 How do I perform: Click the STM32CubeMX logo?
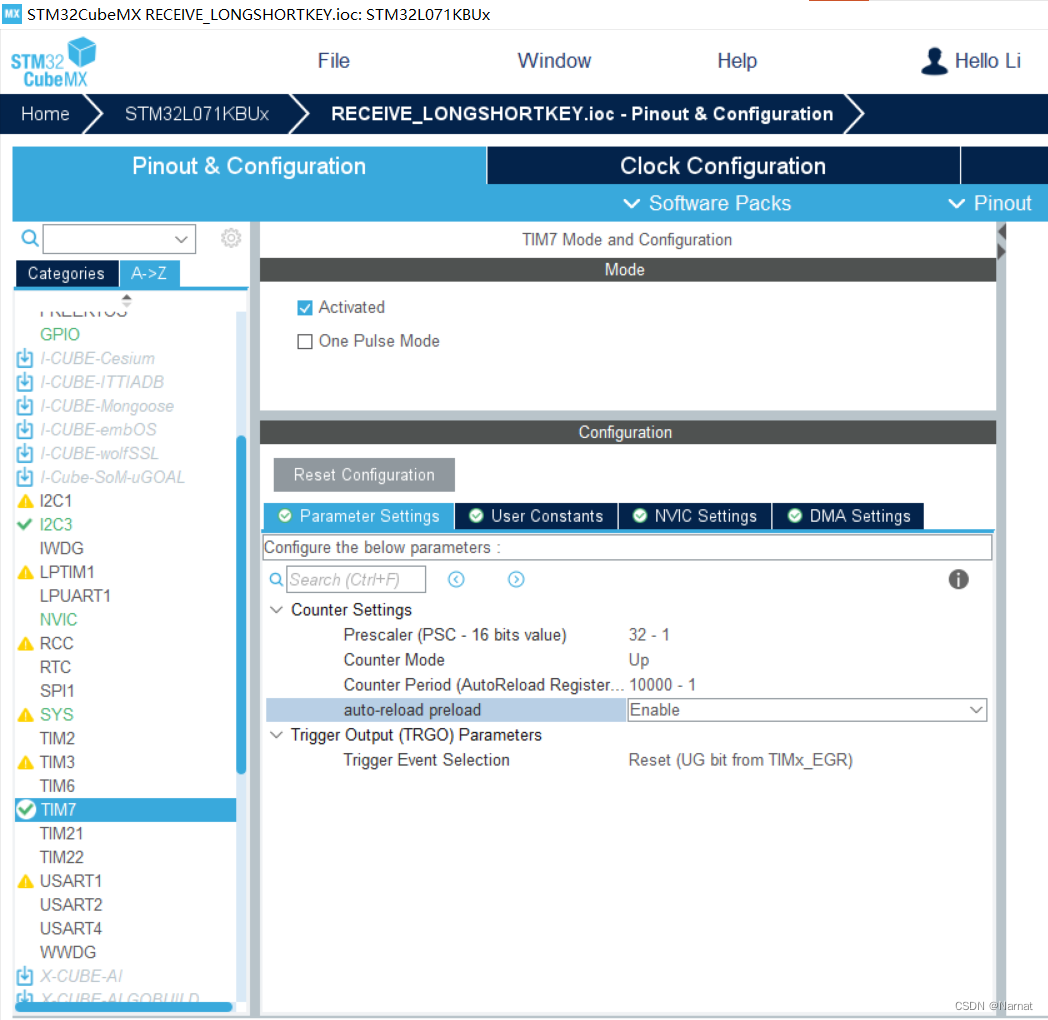point(53,63)
